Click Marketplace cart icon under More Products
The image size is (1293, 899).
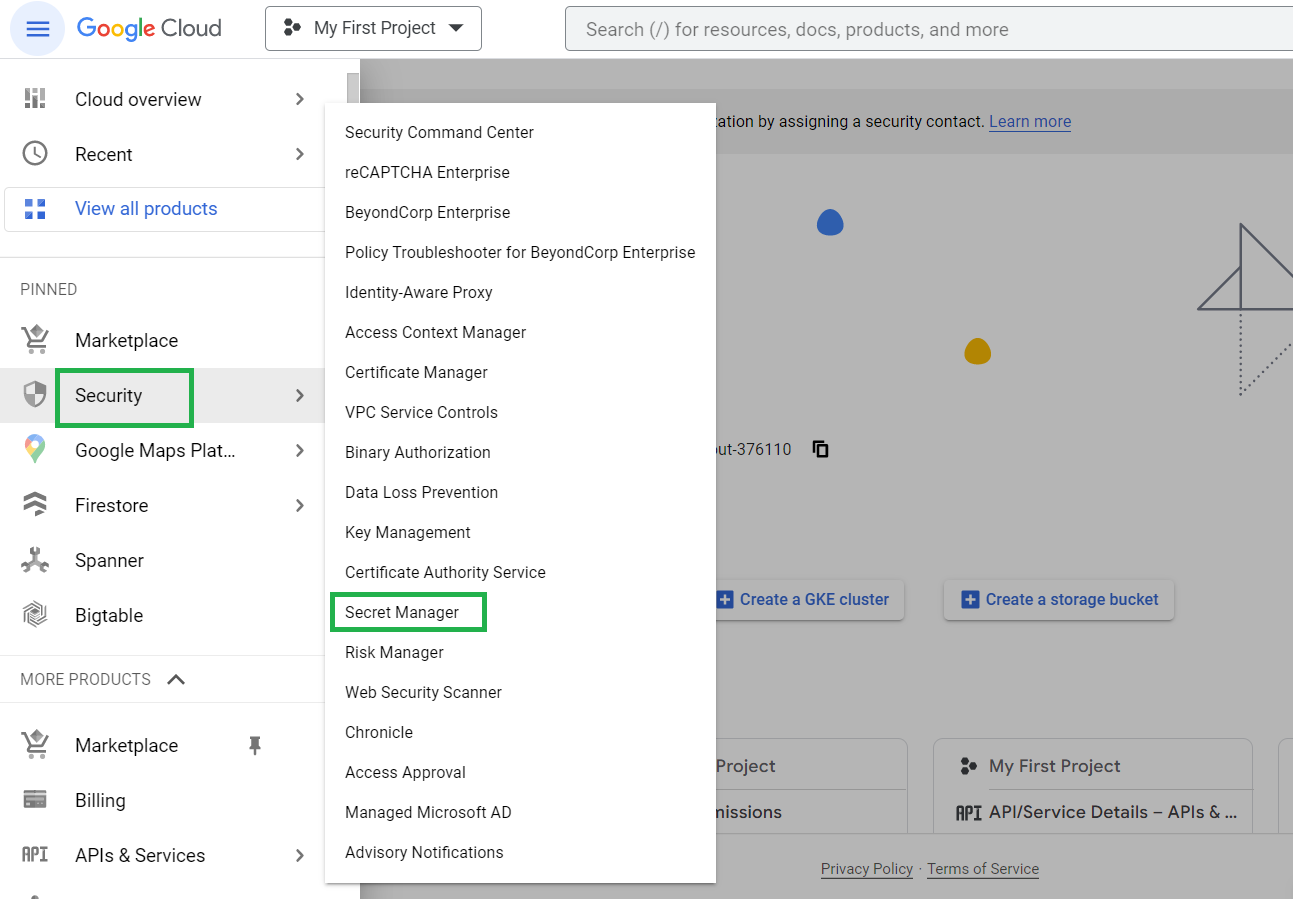[35, 745]
